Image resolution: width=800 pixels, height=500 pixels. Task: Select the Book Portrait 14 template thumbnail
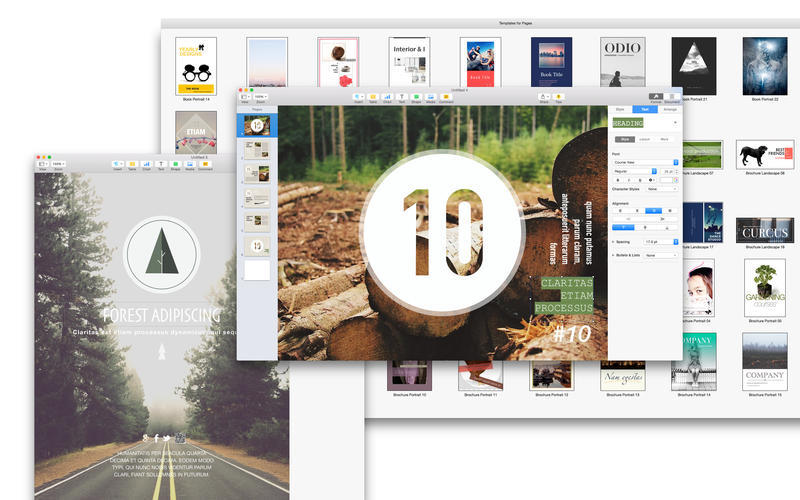[x=196, y=62]
